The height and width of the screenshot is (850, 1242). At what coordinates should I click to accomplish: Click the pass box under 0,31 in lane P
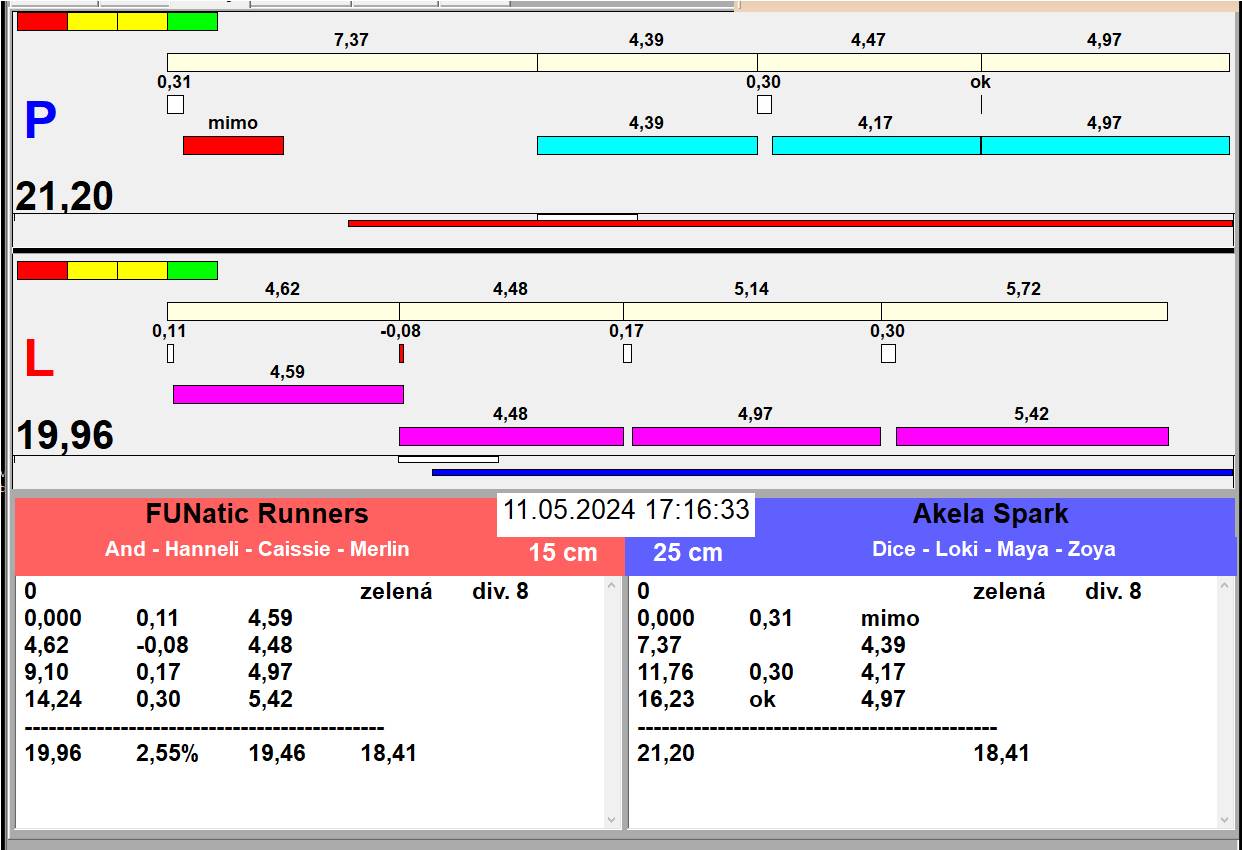[x=175, y=104]
